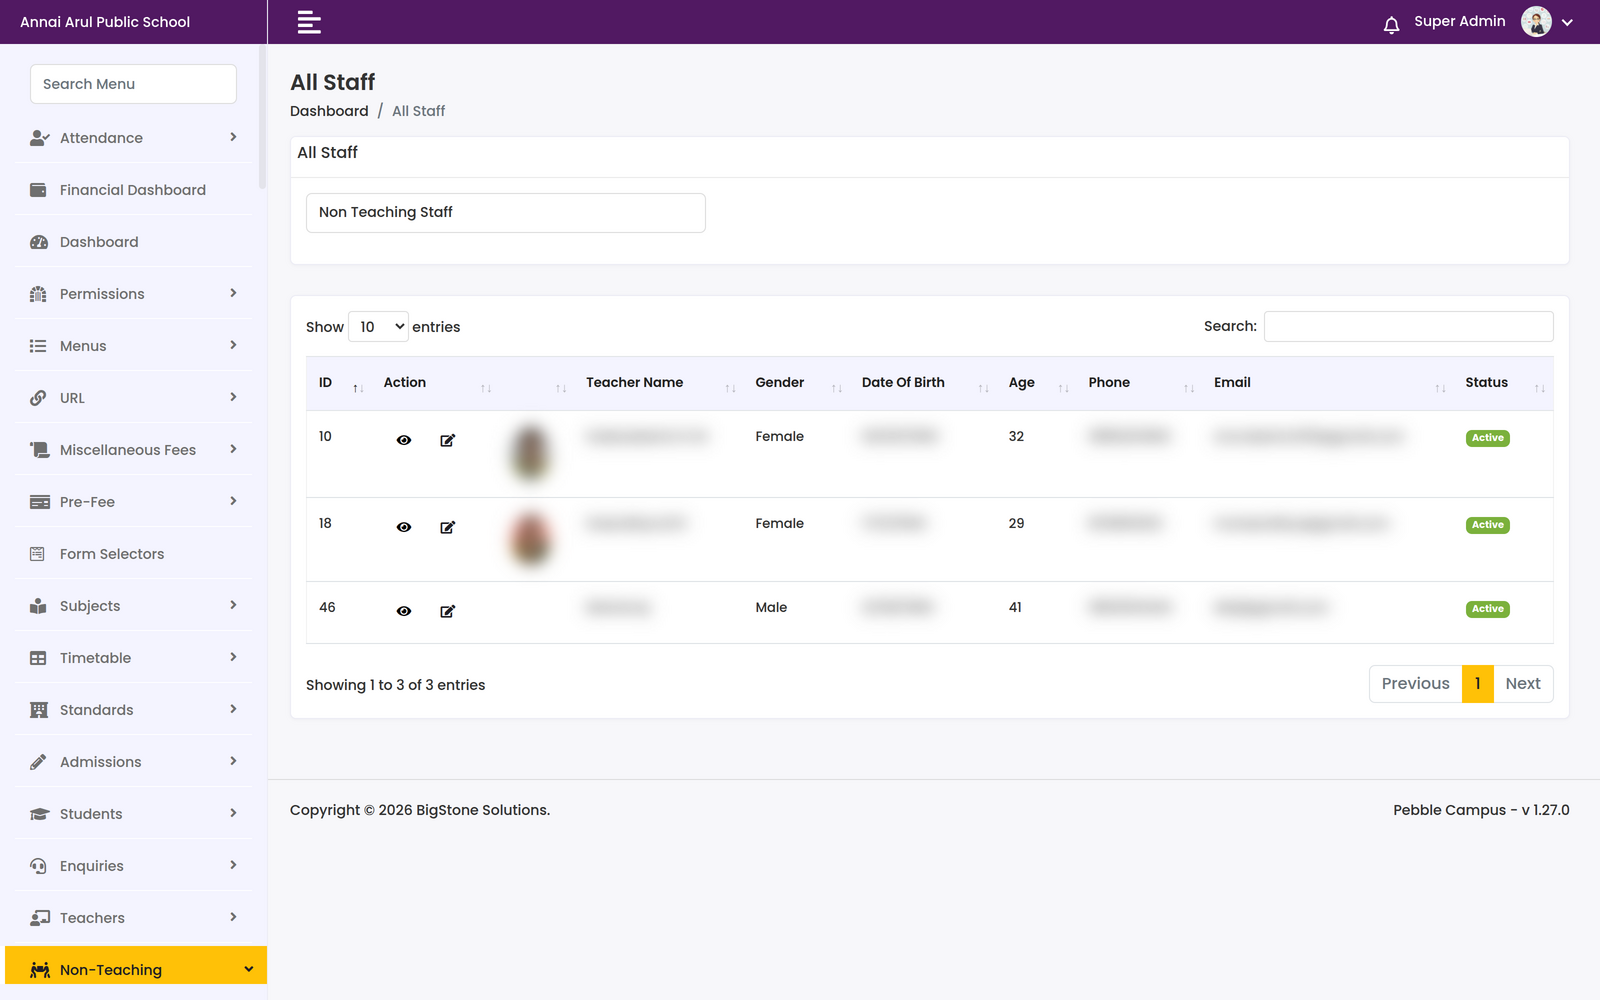Open the Admissions menu item

click(x=134, y=762)
